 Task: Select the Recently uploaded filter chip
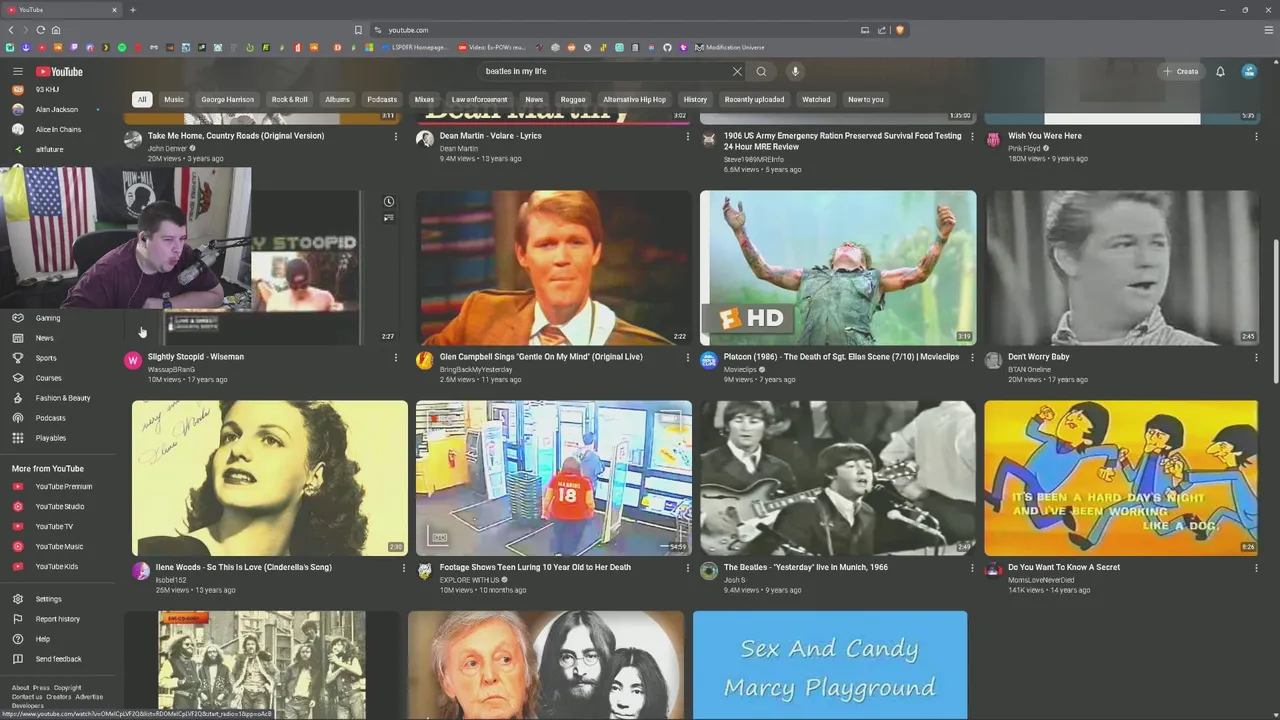(x=754, y=99)
